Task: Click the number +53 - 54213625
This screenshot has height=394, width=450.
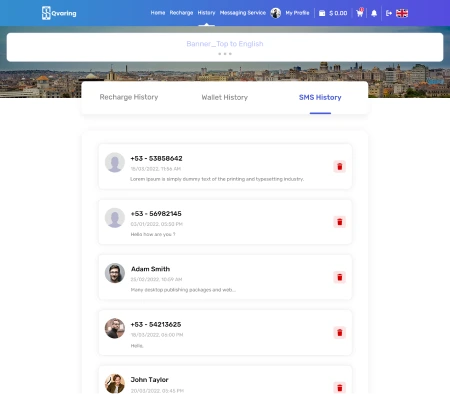Action: (x=156, y=324)
